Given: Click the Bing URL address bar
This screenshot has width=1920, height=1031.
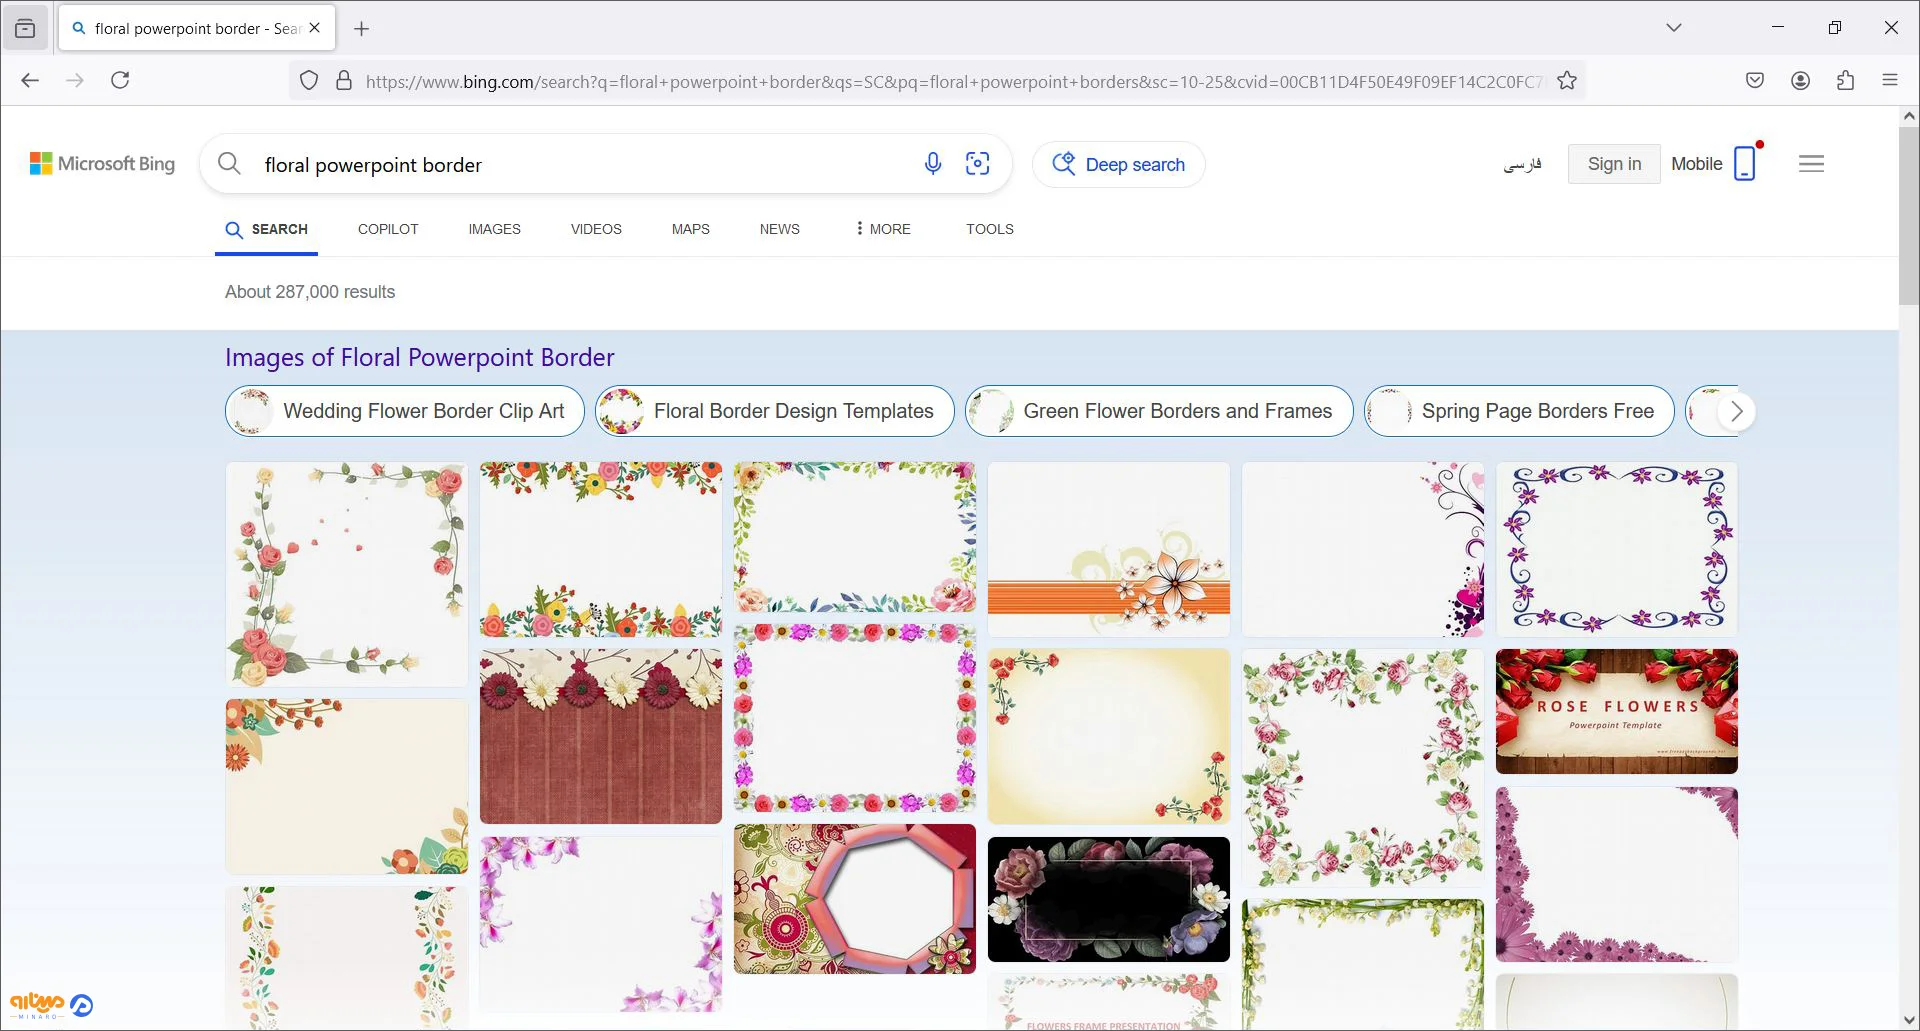Looking at the screenshot, I should [953, 82].
